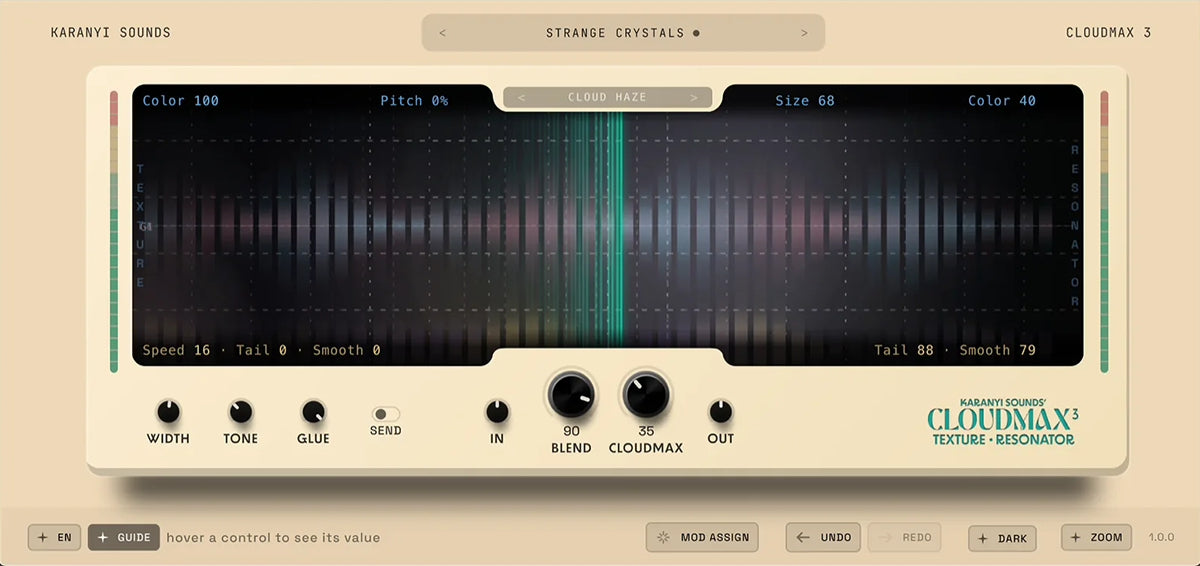1200x566 pixels.
Task: Click the UNDO button
Action: (x=823, y=538)
